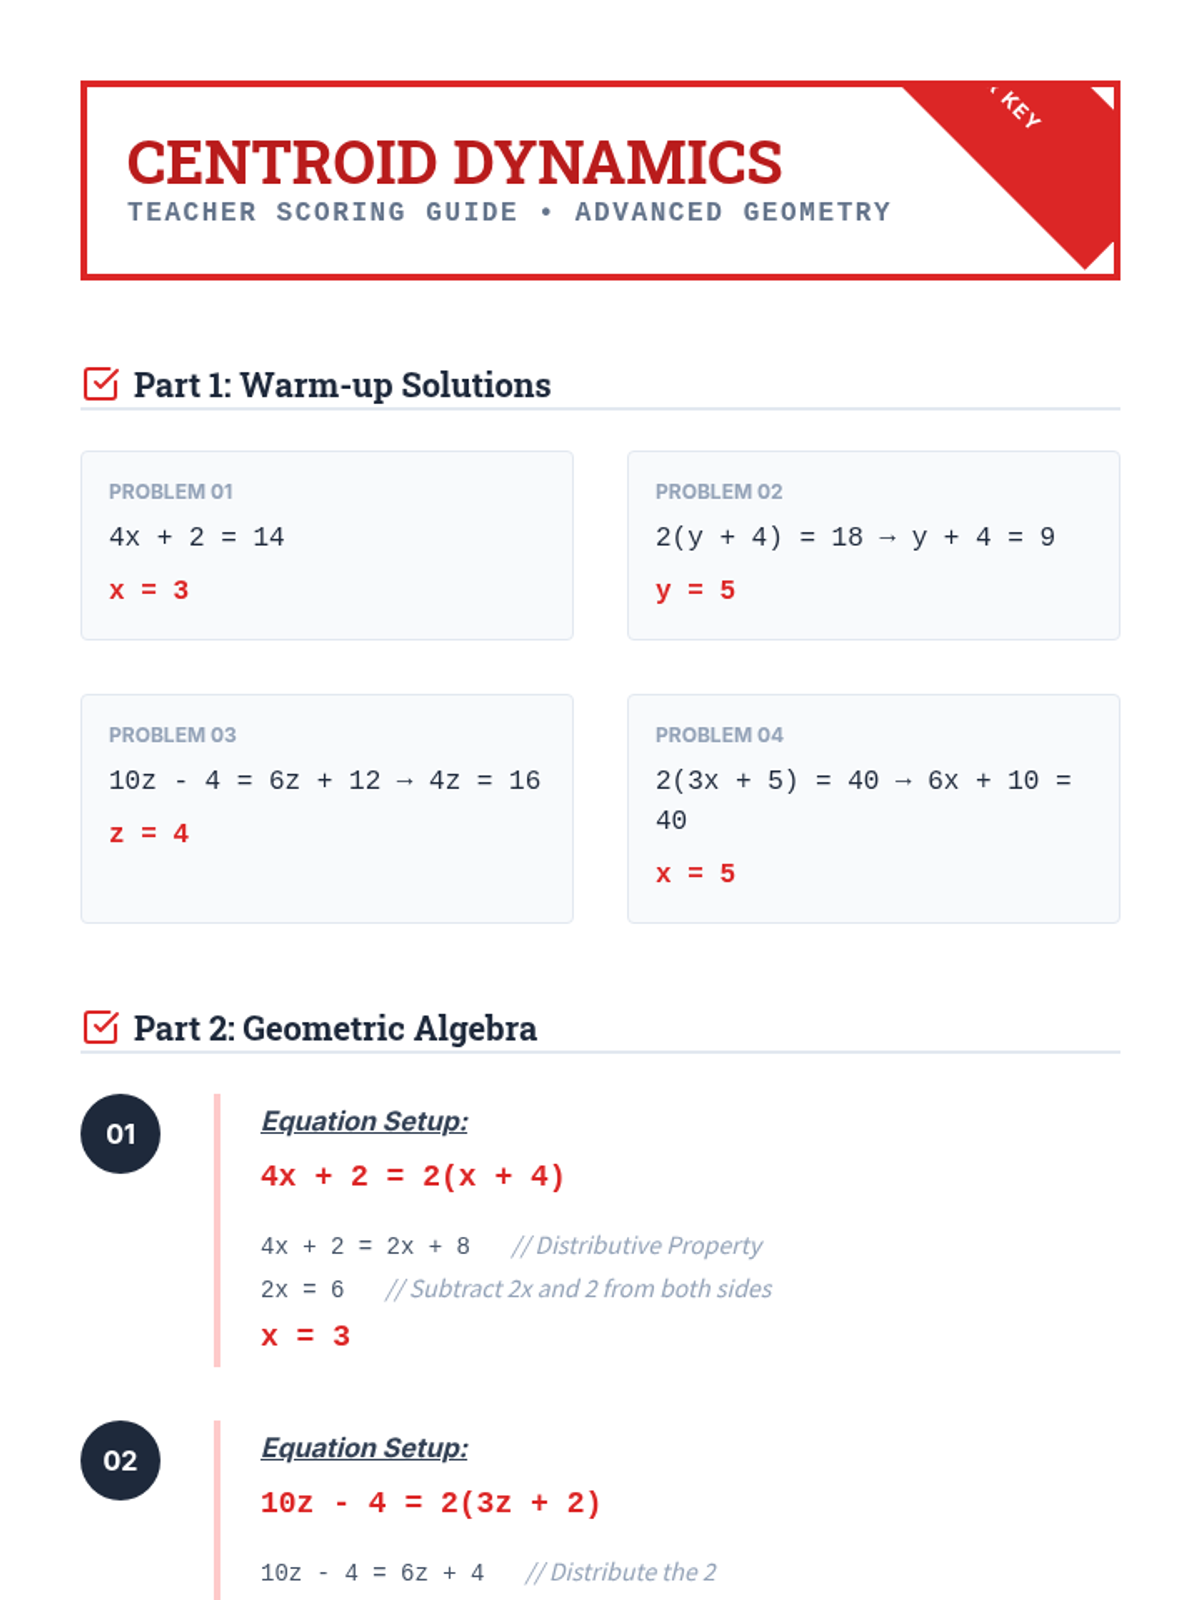Click the checkbox icon beside Part 2 heading
The height and width of the screenshot is (1600, 1200).
[101, 1027]
